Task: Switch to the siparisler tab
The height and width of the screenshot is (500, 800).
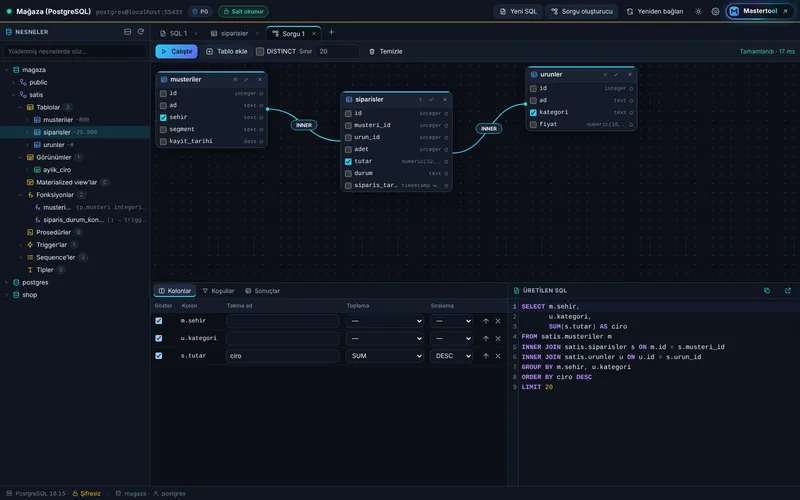Action: [x=234, y=34]
